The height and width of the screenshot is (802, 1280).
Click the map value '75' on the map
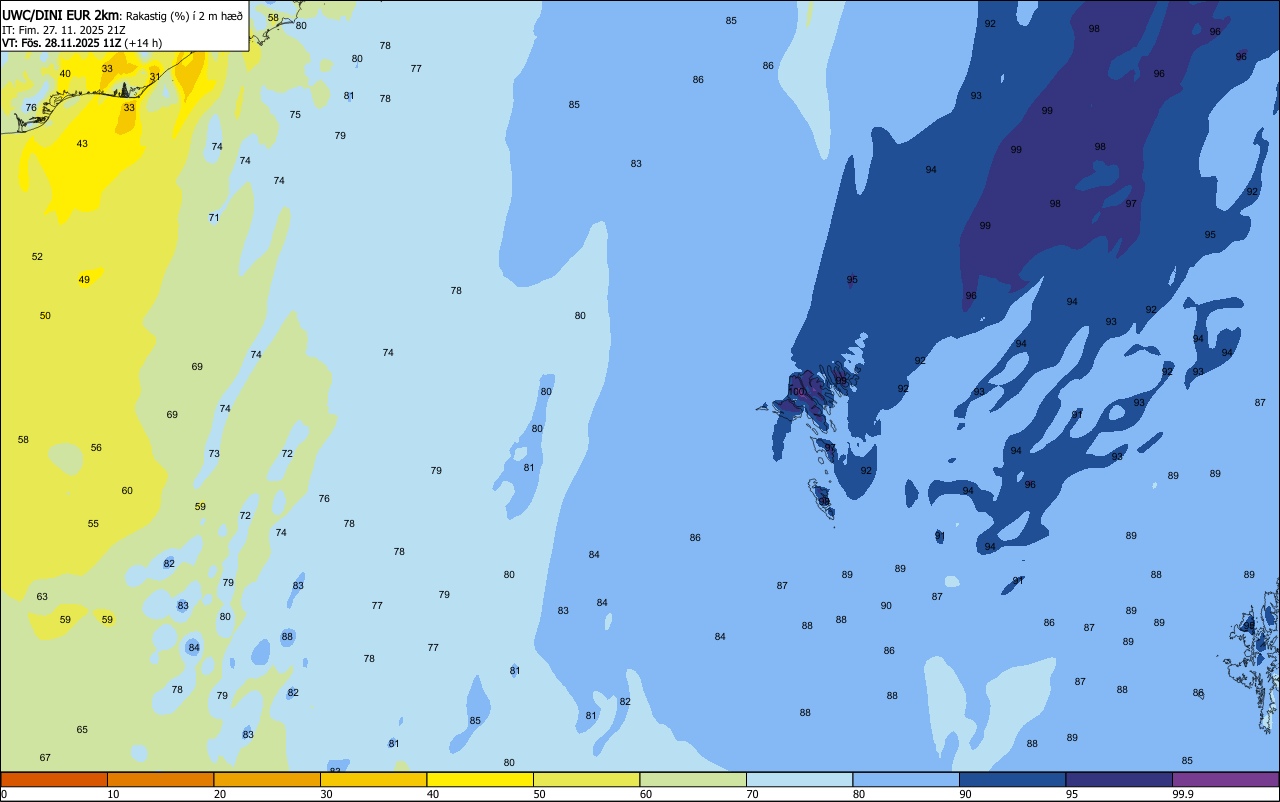[x=295, y=115]
